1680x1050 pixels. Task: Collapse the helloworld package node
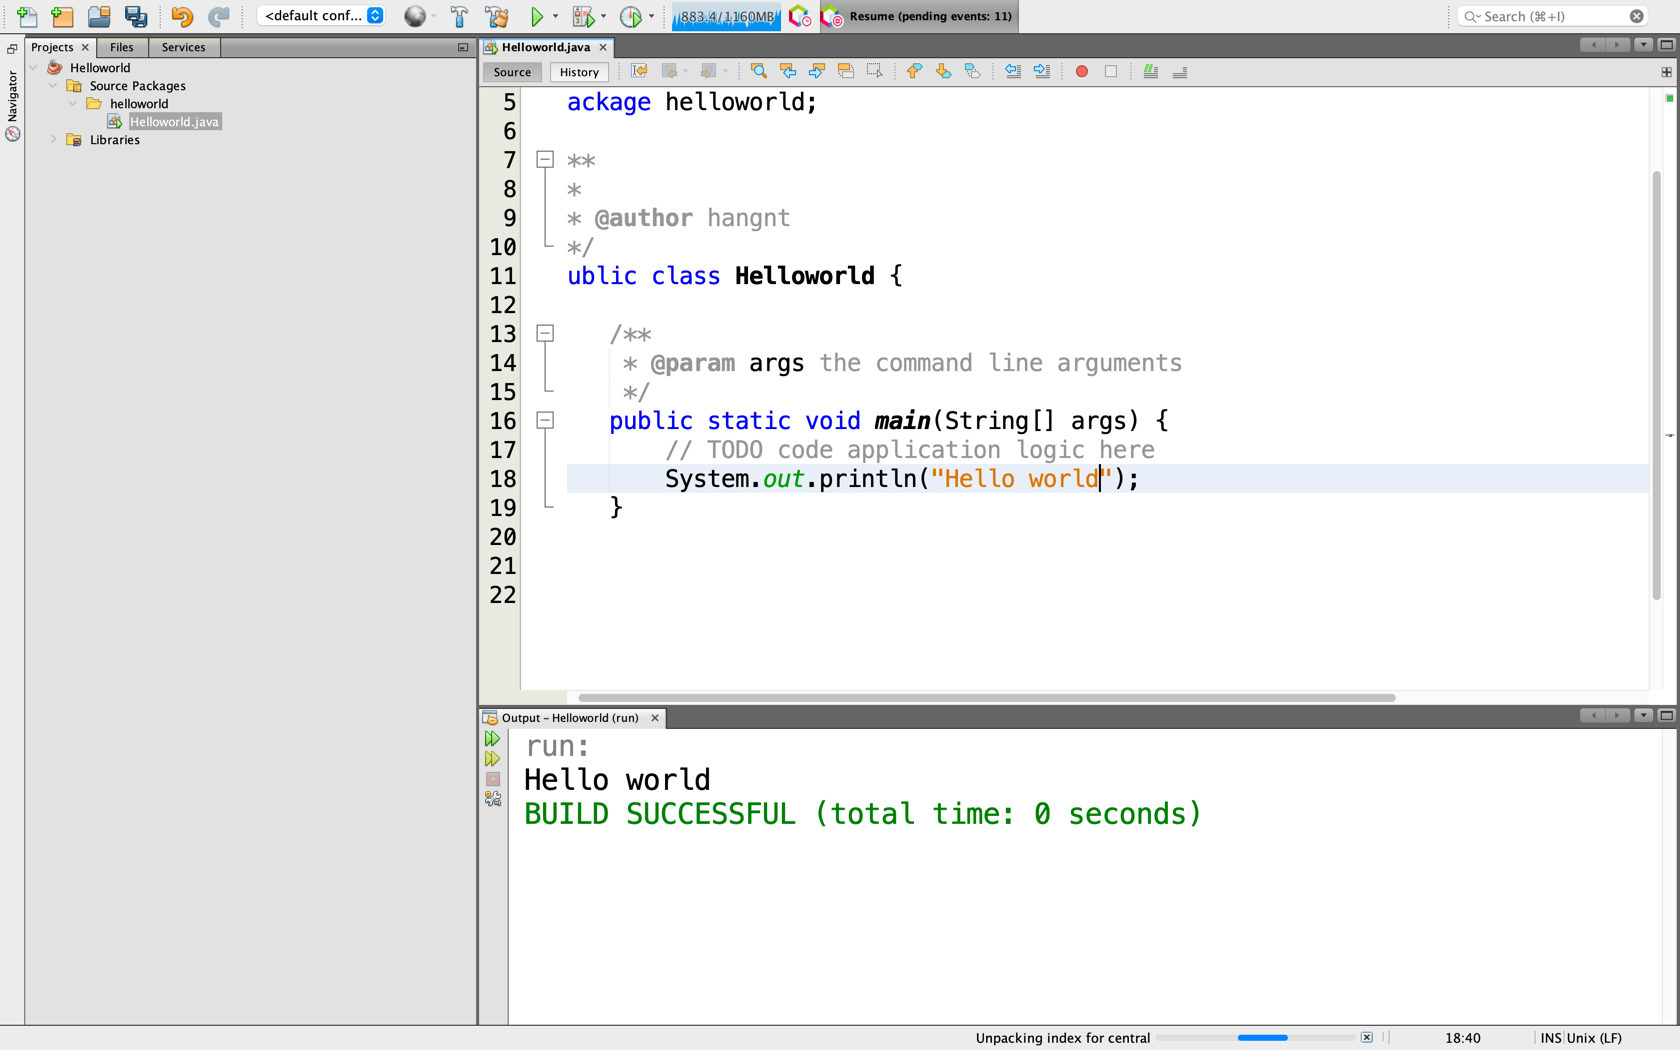(73, 104)
